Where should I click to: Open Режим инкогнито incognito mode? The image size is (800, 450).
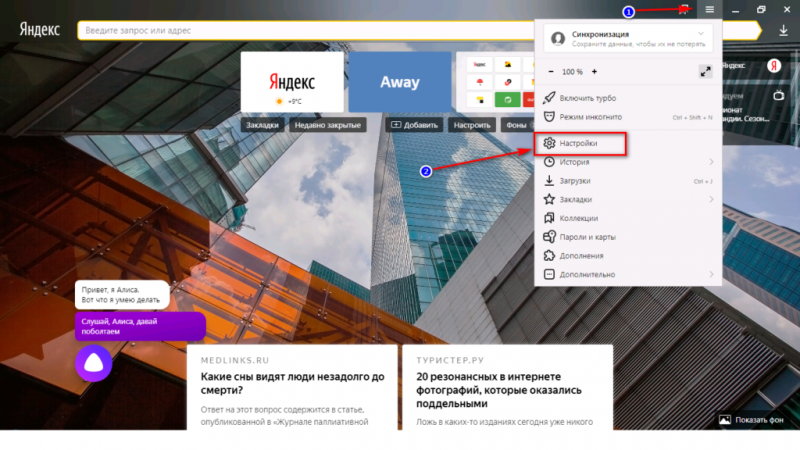coord(628,117)
